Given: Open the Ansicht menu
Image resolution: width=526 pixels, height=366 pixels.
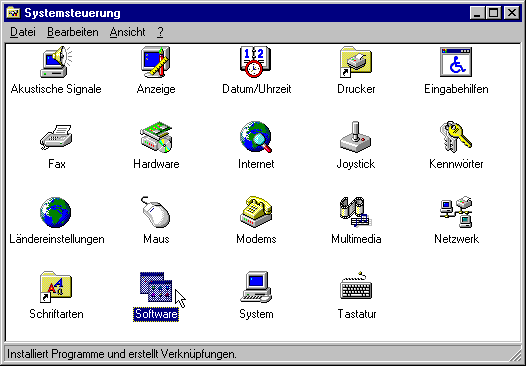Looking at the screenshot, I should (127, 32).
